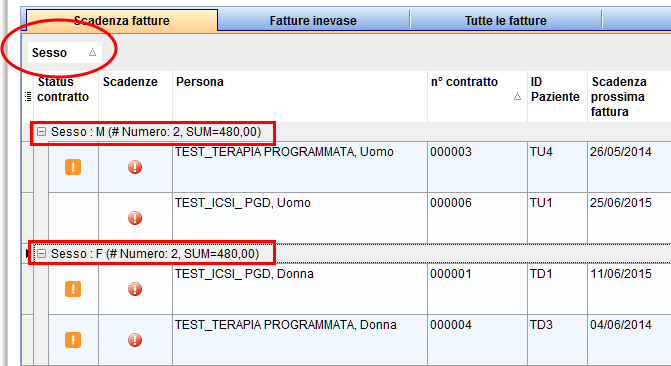This screenshot has width=671, height=366.
Task: Switch to Fatture inevase tab
Action: point(313,20)
